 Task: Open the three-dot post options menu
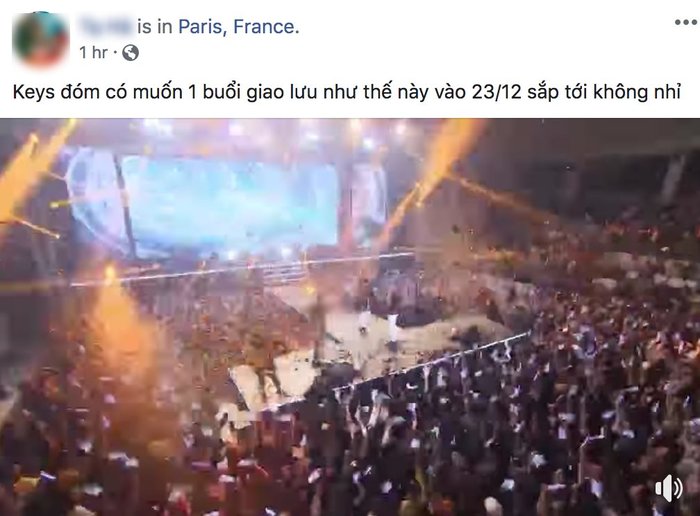tap(685, 22)
